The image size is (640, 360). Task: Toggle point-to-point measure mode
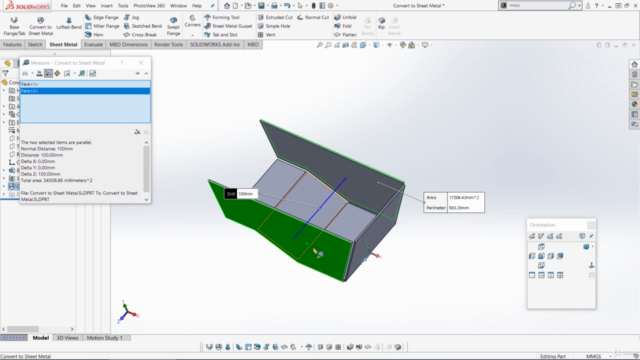[x=57, y=73]
